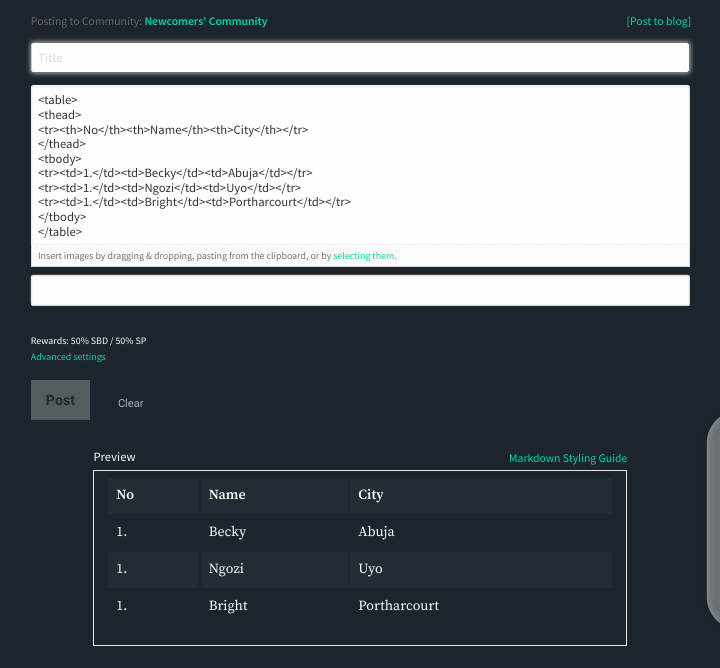
Task: Click the editor line containing Becky and Abuja
Action: click(175, 173)
